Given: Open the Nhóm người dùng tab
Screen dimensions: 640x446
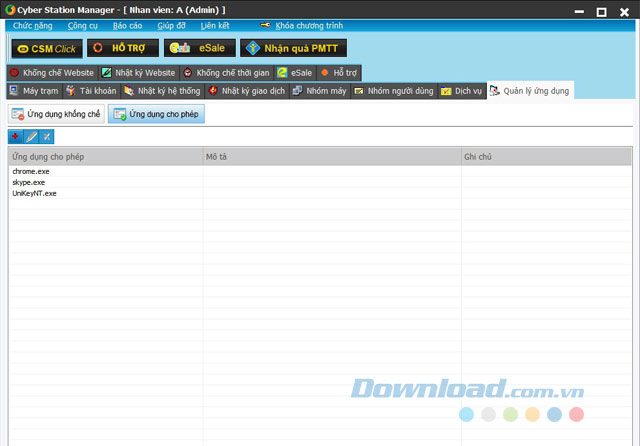Looking at the screenshot, I should pos(394,91).
